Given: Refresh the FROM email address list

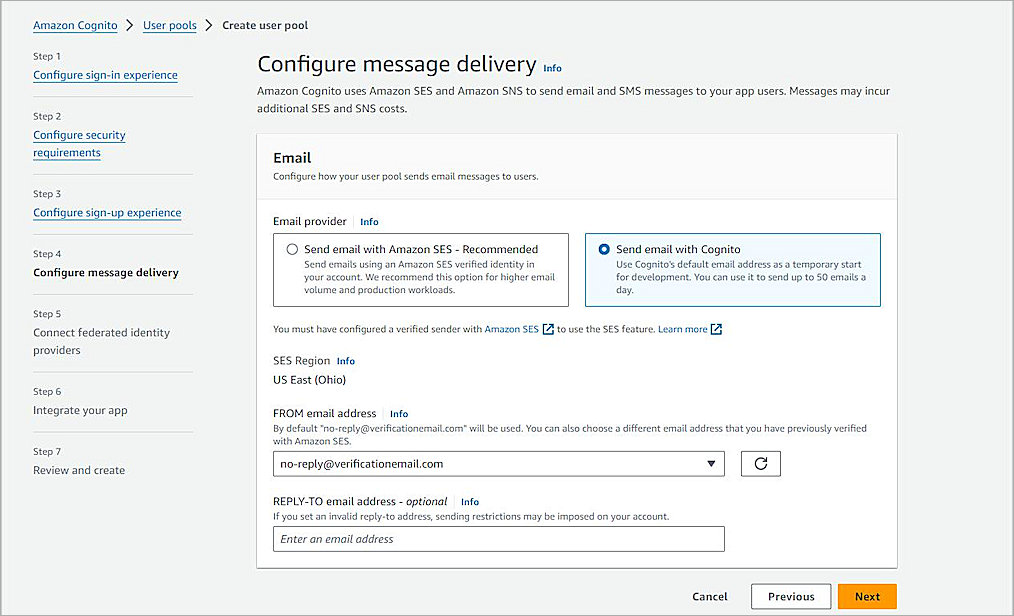Looking at the screenshot, I should [x=761, y=463].
